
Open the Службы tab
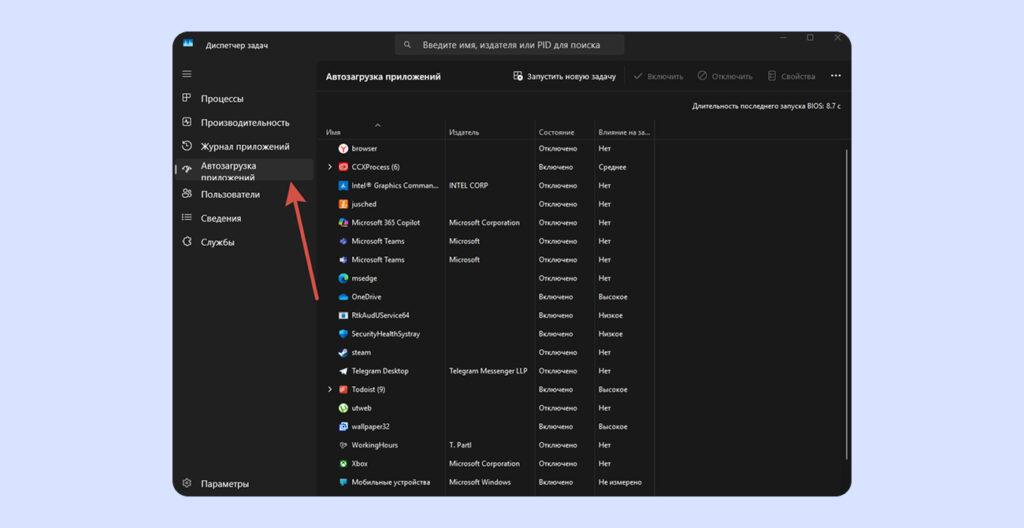click(x=244, y=242)
